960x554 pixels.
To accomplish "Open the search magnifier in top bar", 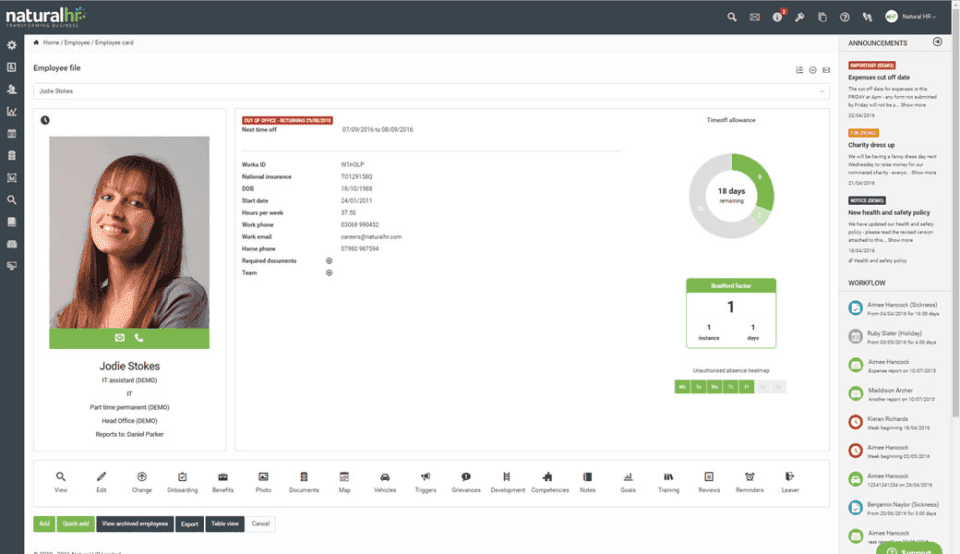I will [x=732, y=17].
